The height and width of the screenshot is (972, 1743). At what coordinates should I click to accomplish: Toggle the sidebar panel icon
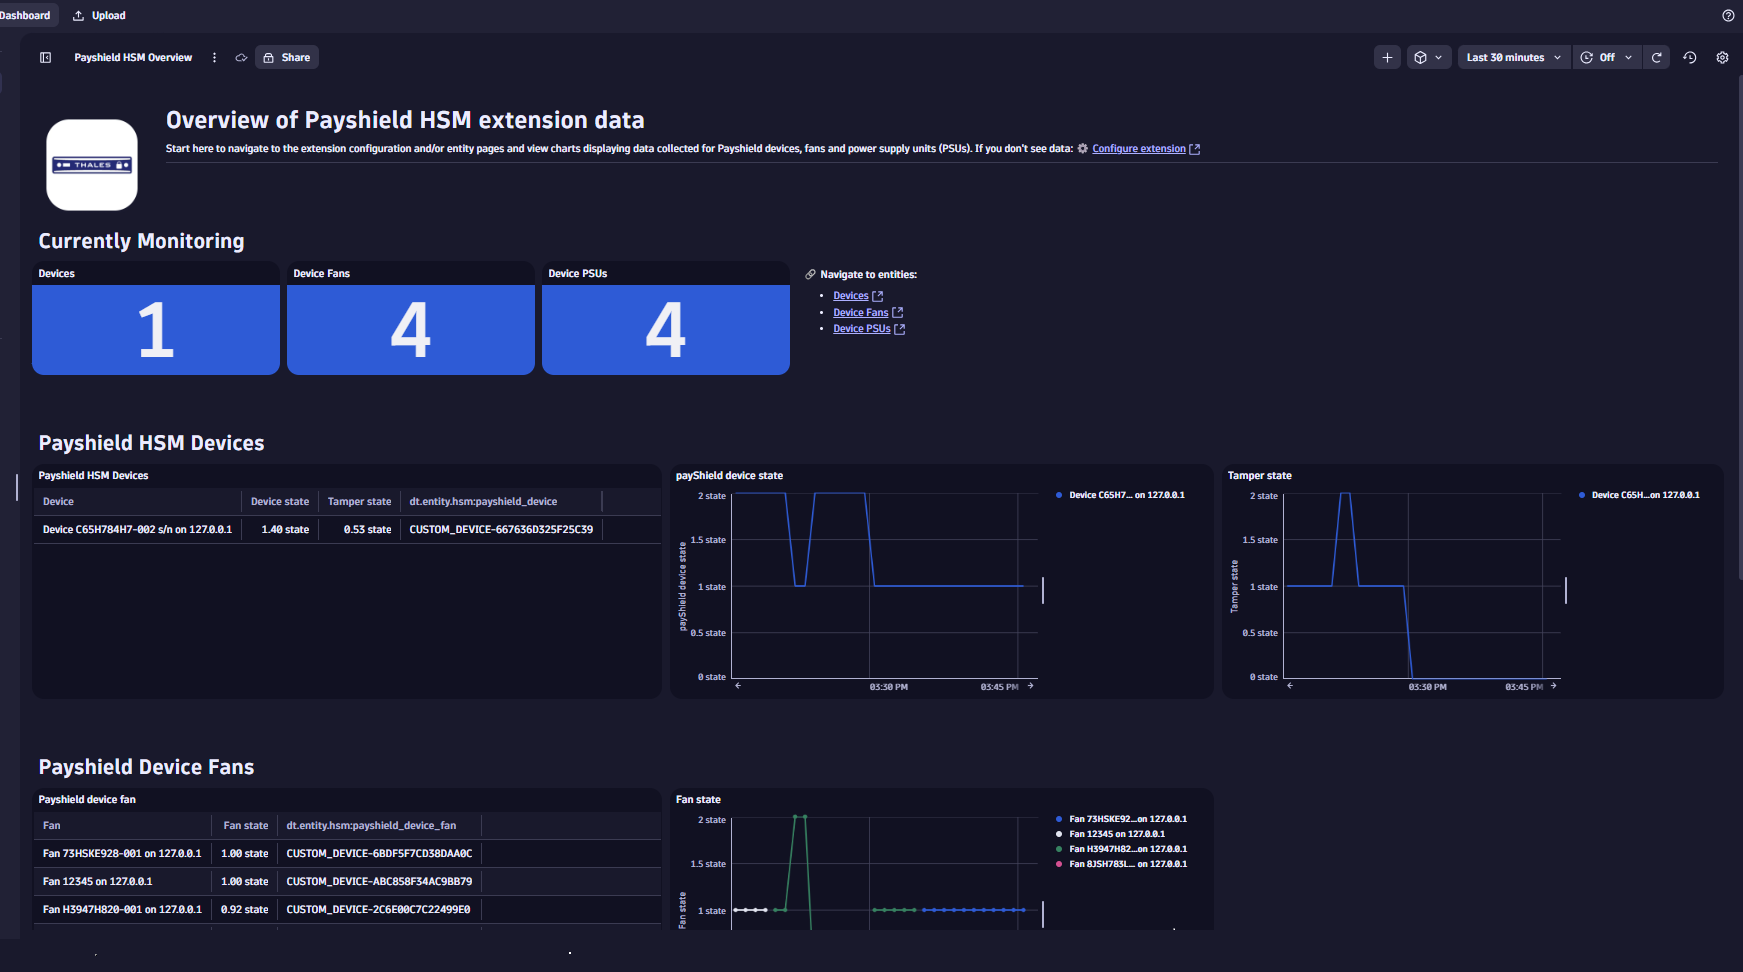tap(45, 57)
